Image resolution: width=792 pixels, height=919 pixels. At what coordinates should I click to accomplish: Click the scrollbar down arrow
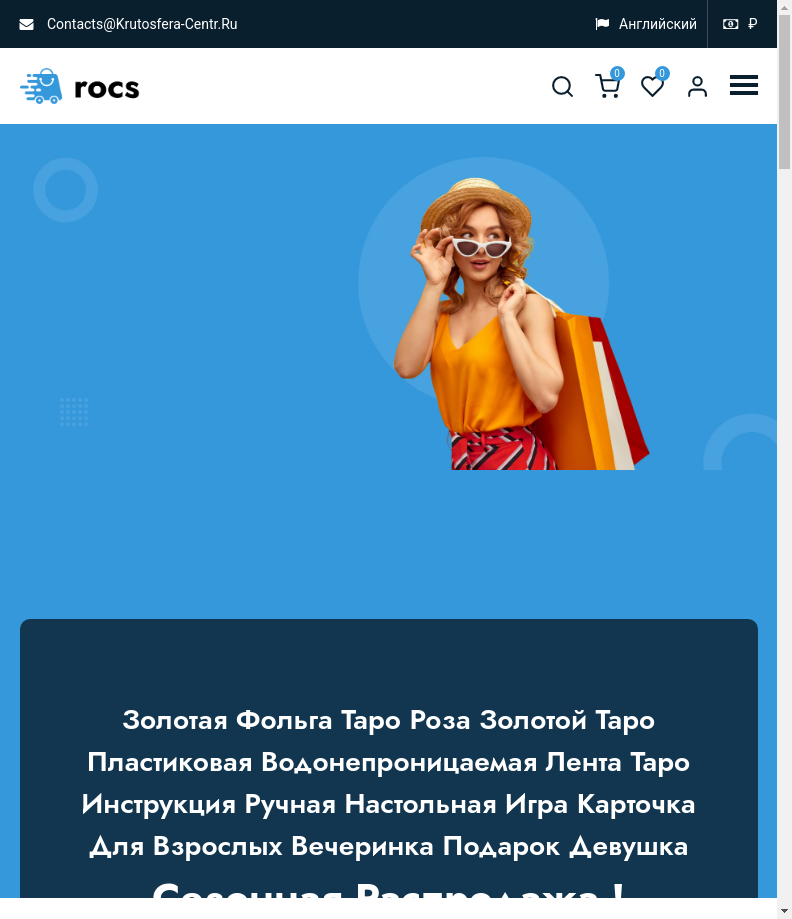(784, 911)
